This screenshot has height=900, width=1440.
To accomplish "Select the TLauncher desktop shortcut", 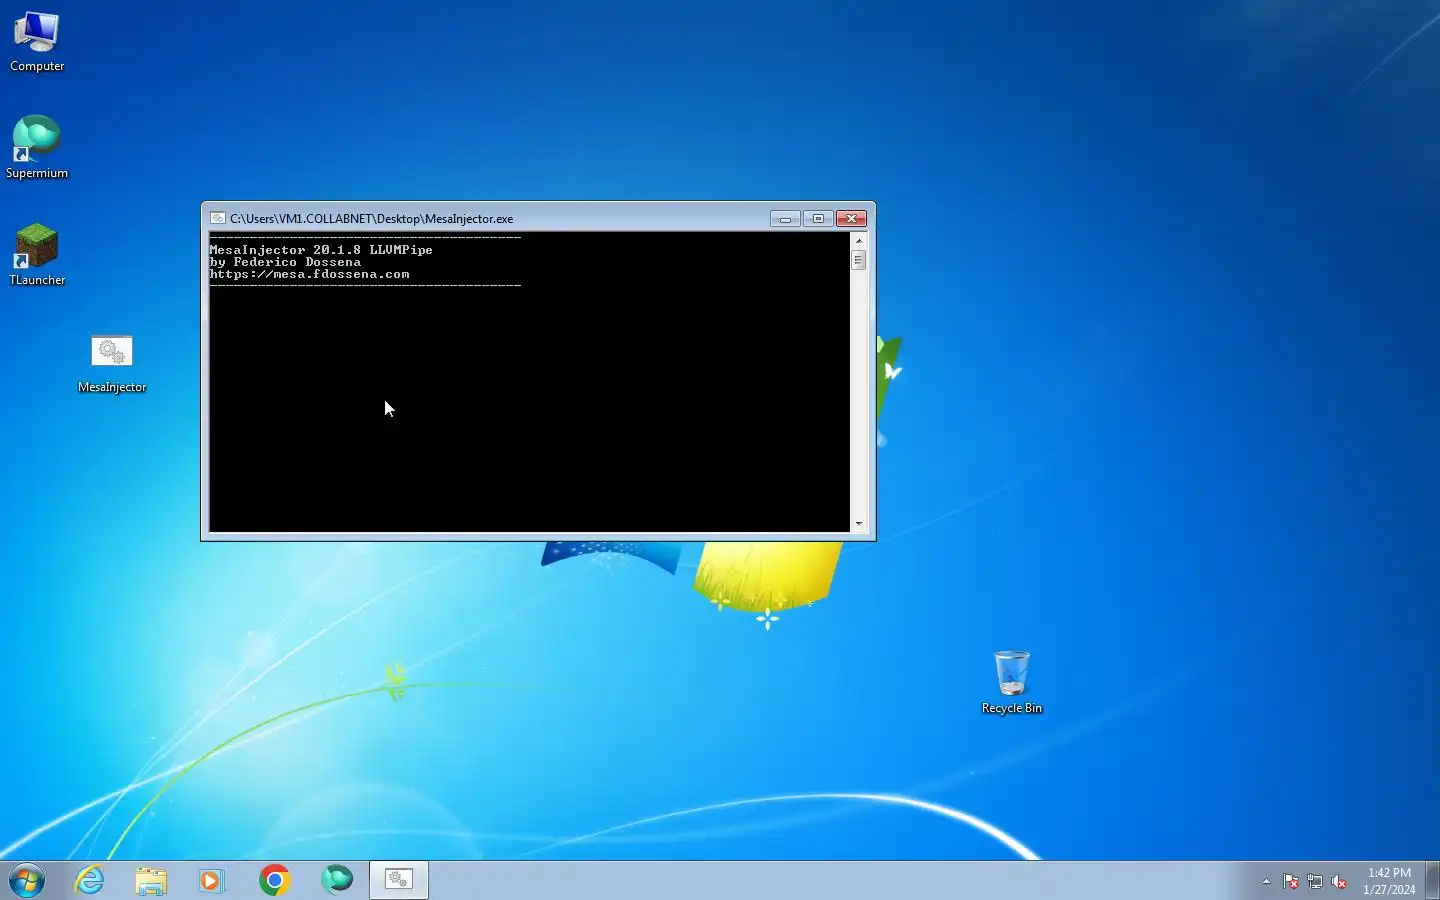I will [37, 255].
